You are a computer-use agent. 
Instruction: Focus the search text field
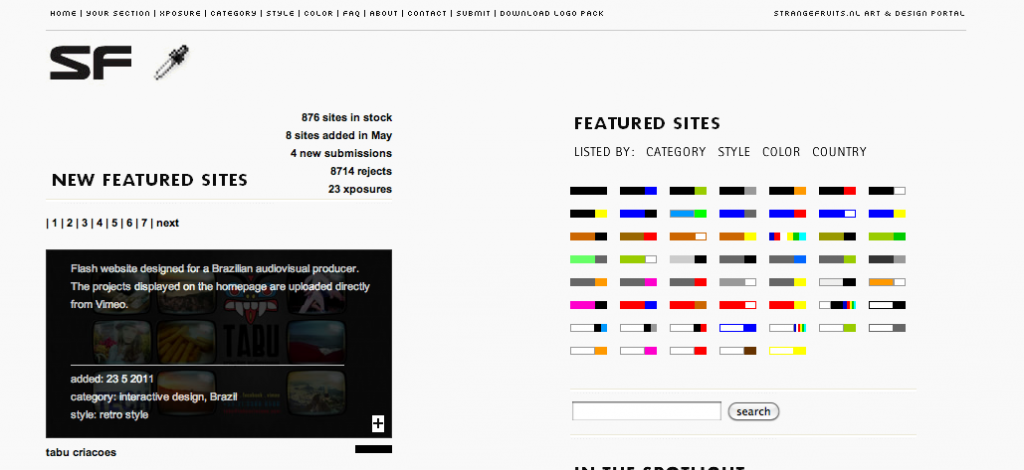[x=646, y=411]
